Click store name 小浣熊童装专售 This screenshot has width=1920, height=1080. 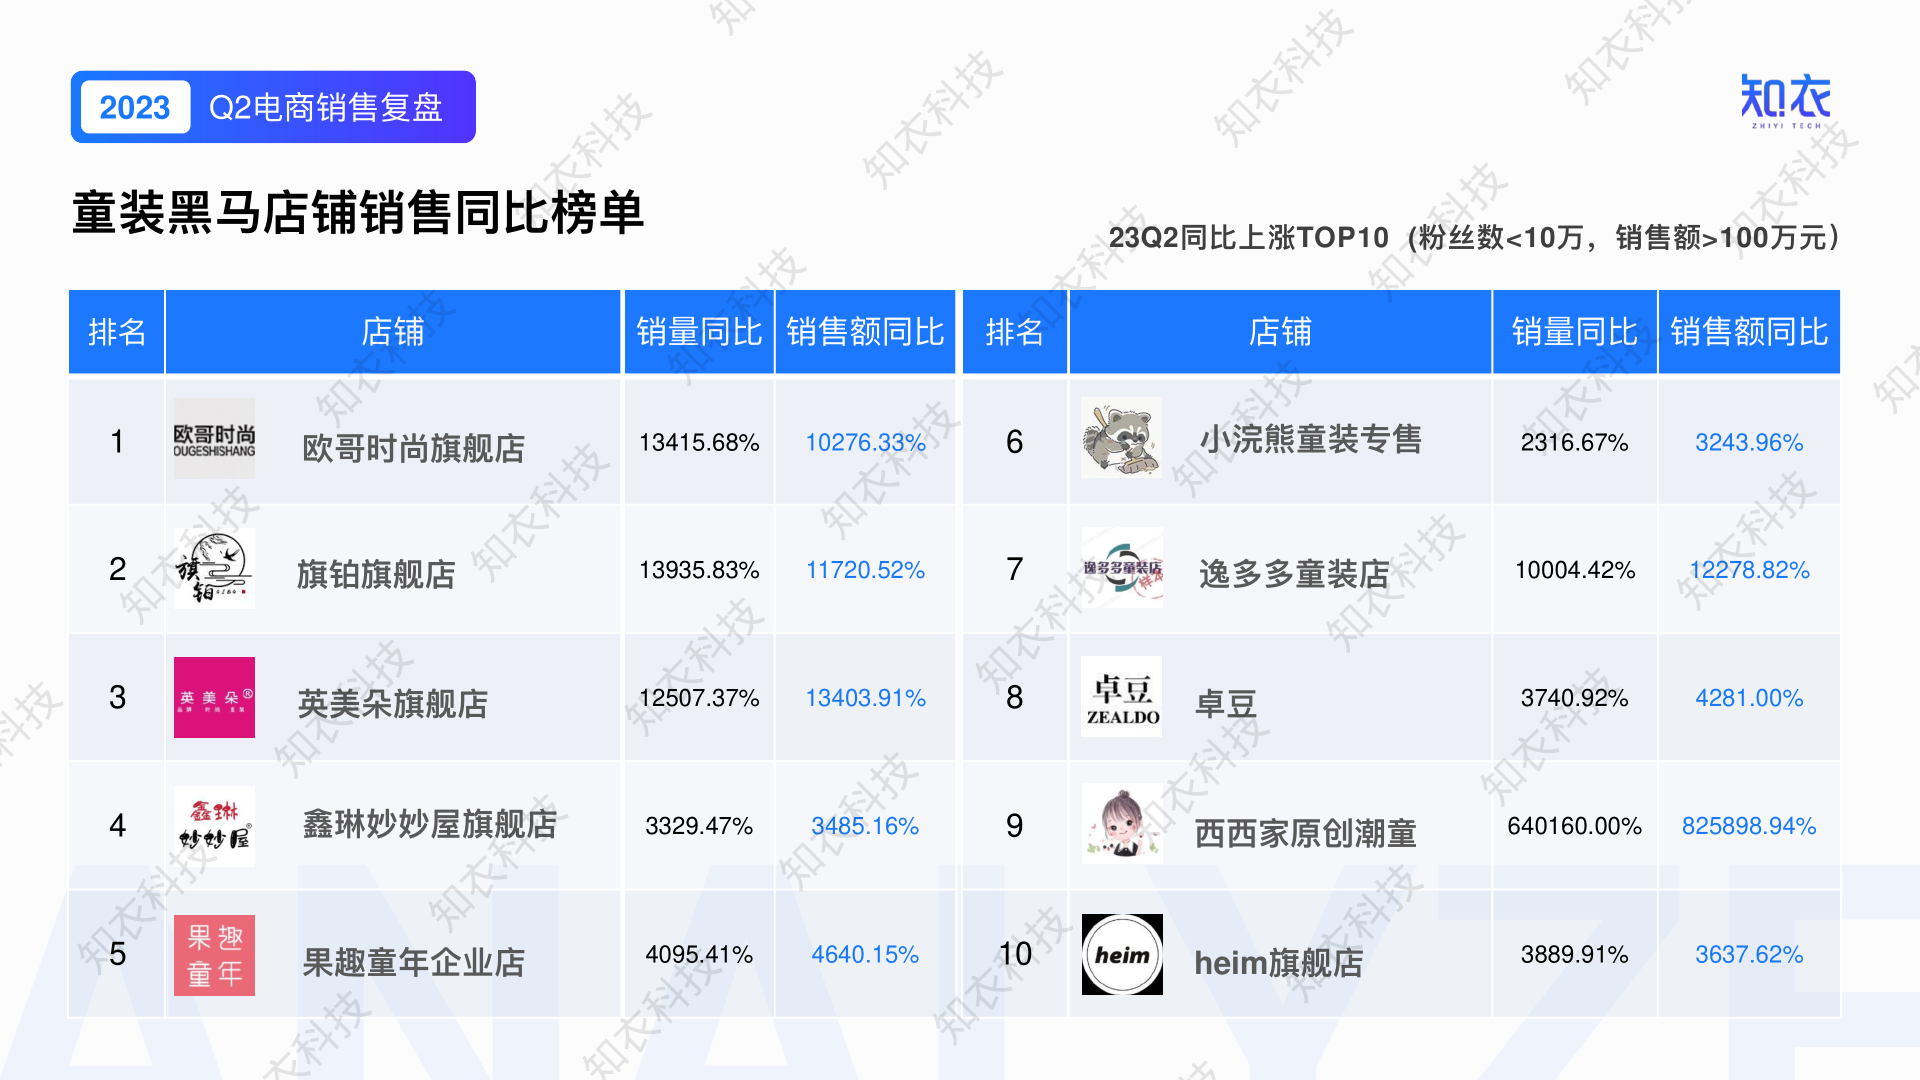pyautogui.click(x=1310, y=439)
